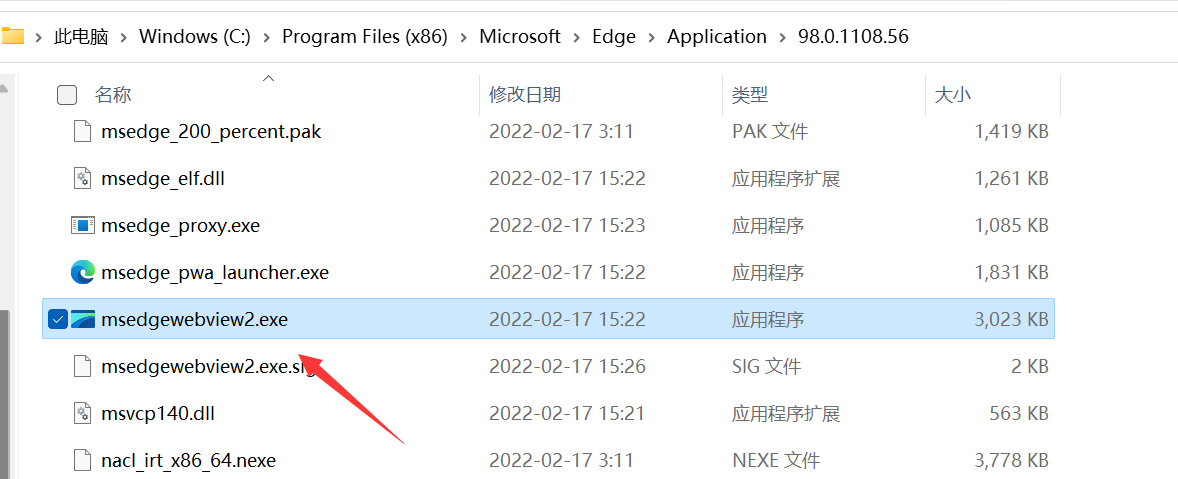The height and width of the screenshot is (479, 1178).
Task: Click the msedge_pwa_launcher.exe Edge icon
Action: pyautogui.click(x=82, y=272)
